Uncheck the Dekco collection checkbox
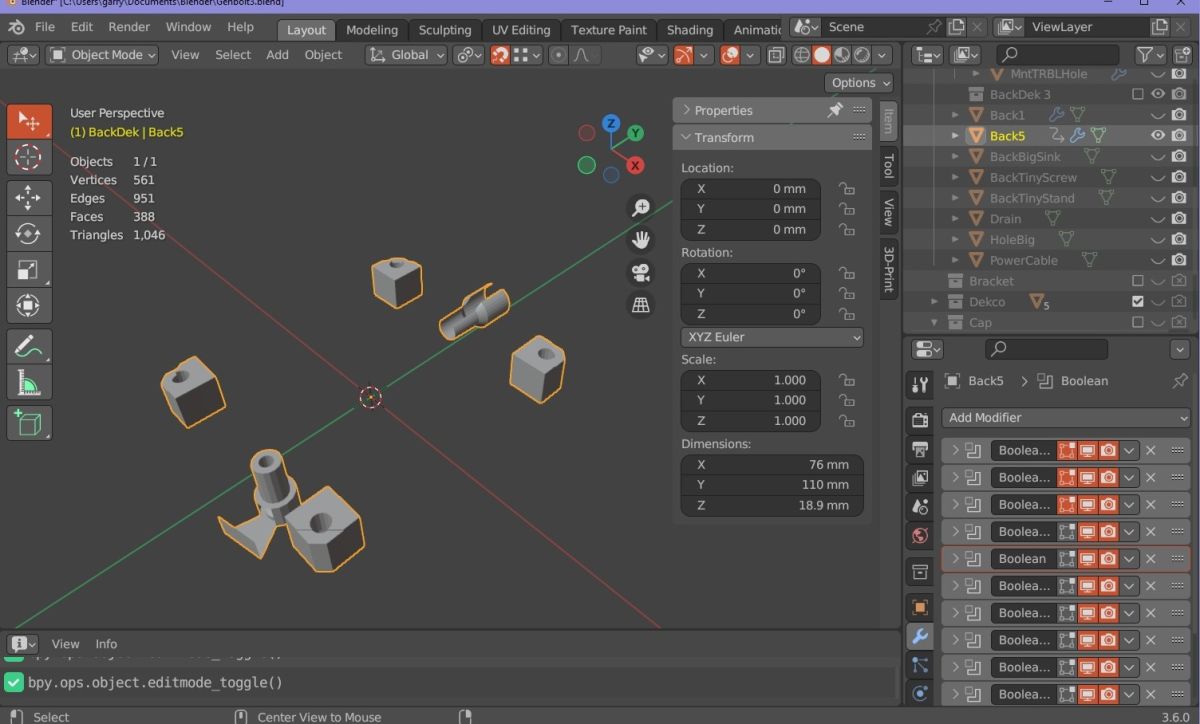Screen dimensions: 1200x724 tap(1137, 302)
